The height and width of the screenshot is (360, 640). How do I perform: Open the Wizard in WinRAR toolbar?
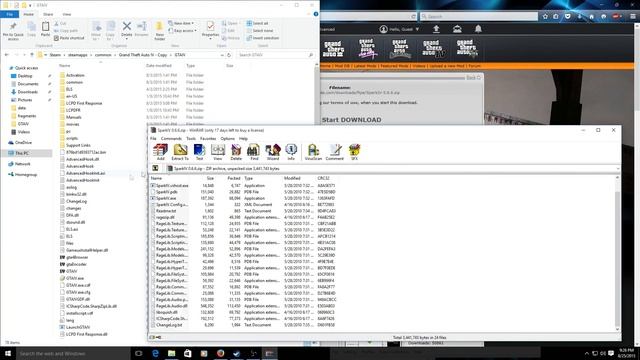point(273,152)
